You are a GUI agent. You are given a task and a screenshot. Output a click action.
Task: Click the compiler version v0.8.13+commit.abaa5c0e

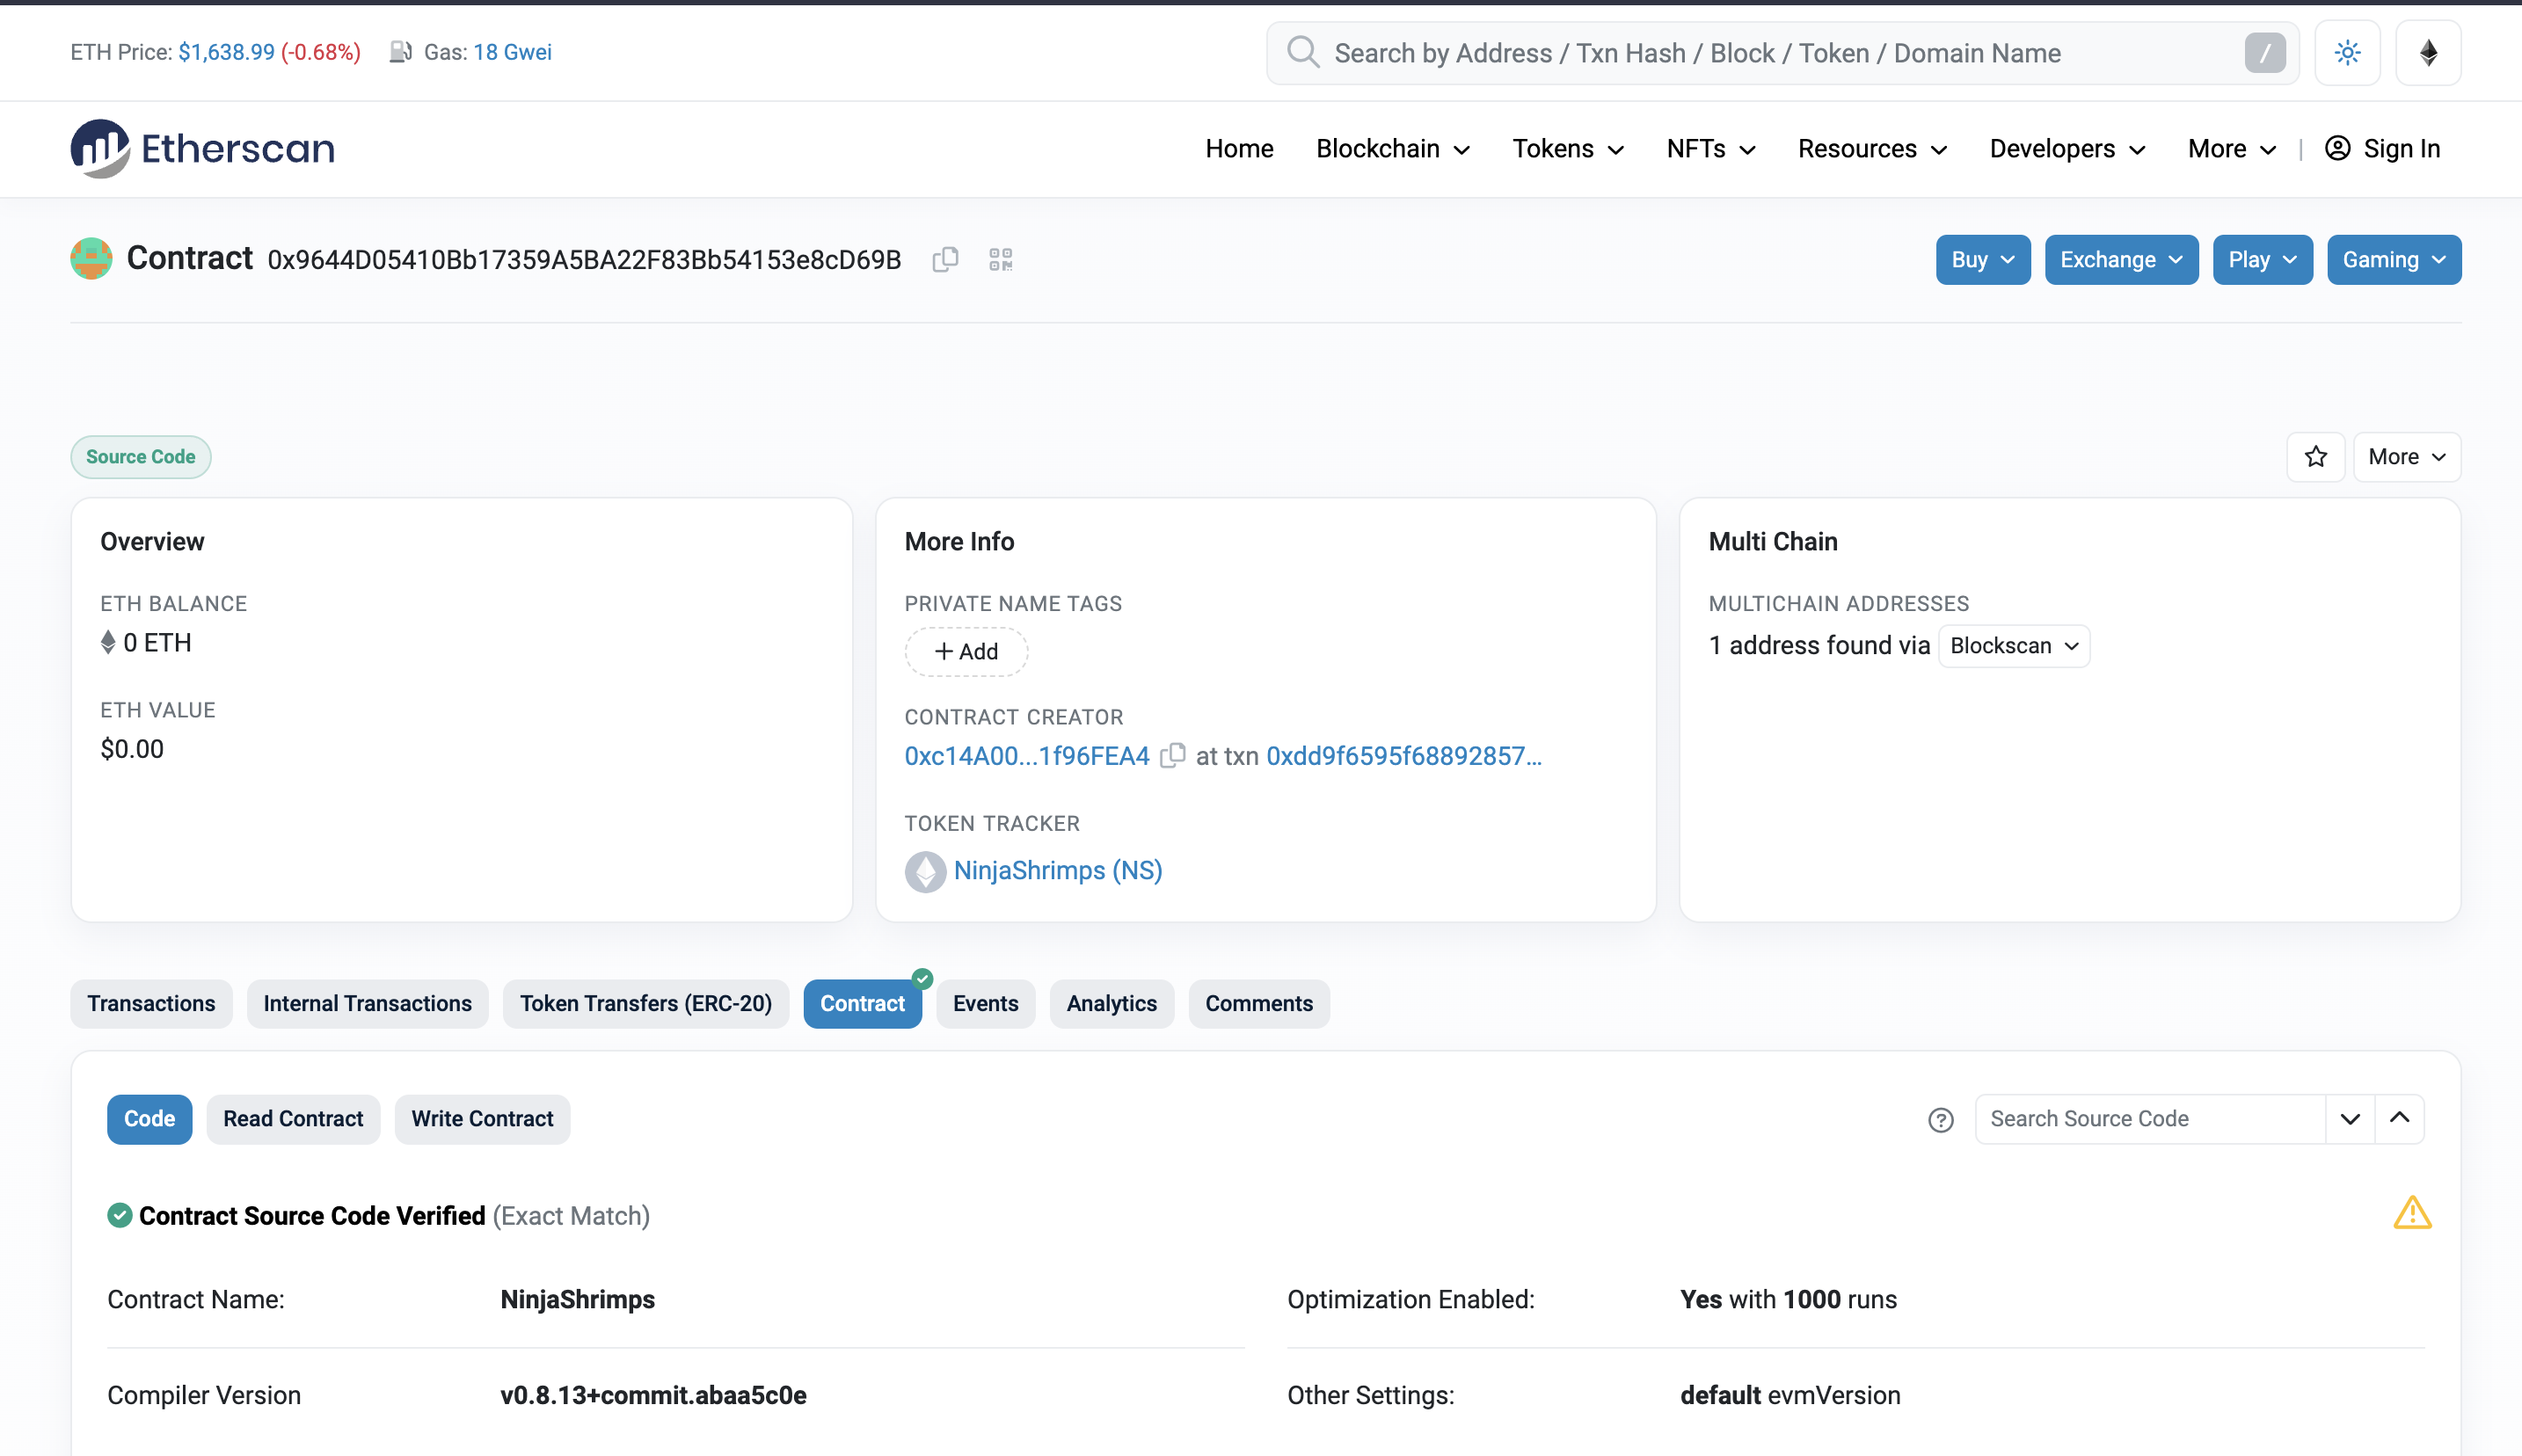point(653,1396)
